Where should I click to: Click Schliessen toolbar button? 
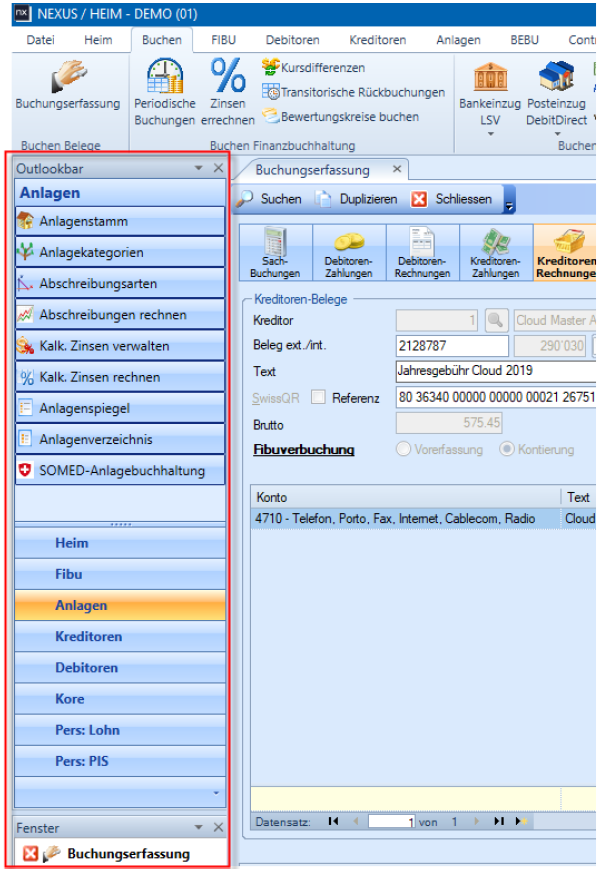pyautogui.click(x=452, y=199)
